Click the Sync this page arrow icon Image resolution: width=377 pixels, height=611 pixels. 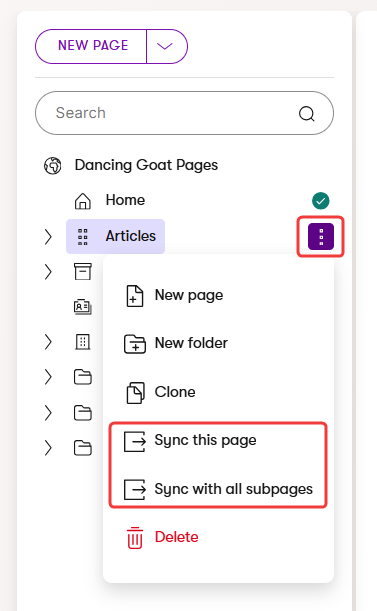(135, 441)
